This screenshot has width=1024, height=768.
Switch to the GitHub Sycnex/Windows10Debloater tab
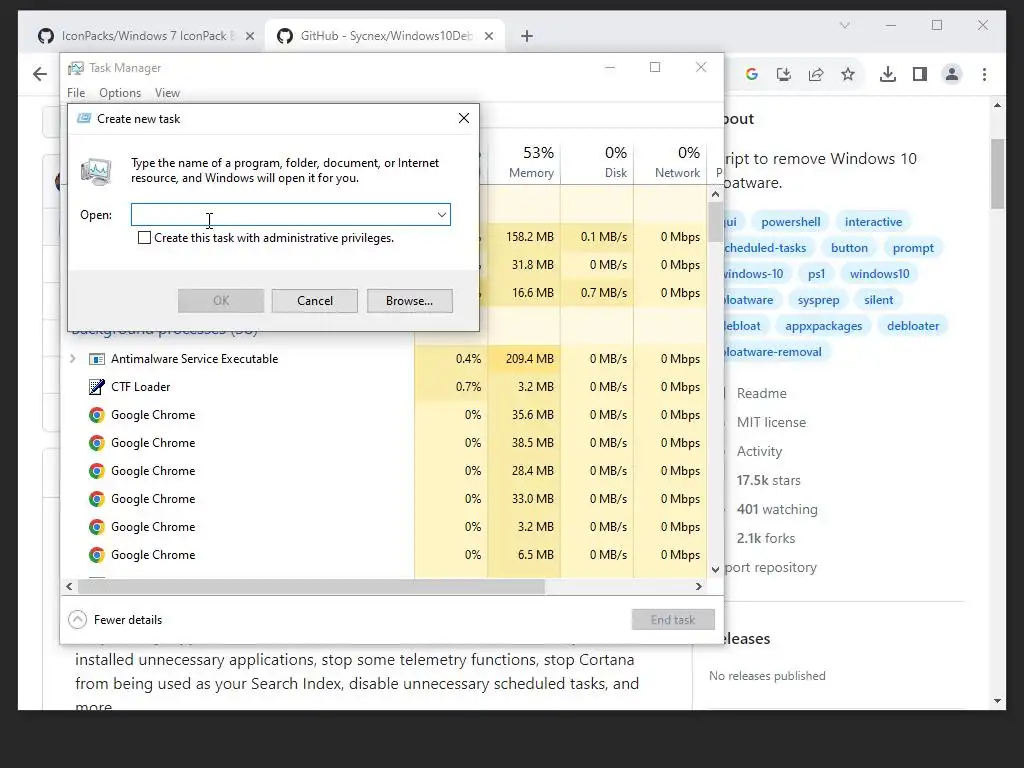(x=385, y=36)
